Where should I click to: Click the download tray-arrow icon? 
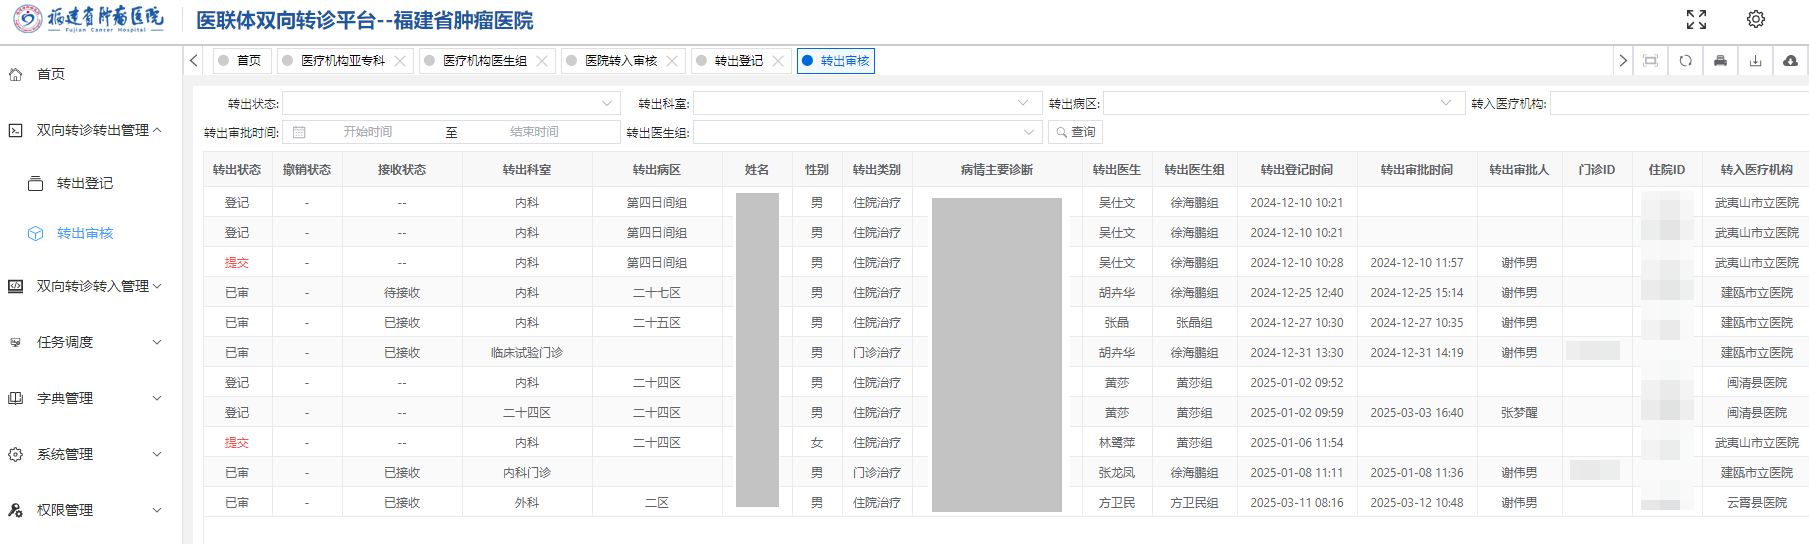click(x=1755, y=61)
